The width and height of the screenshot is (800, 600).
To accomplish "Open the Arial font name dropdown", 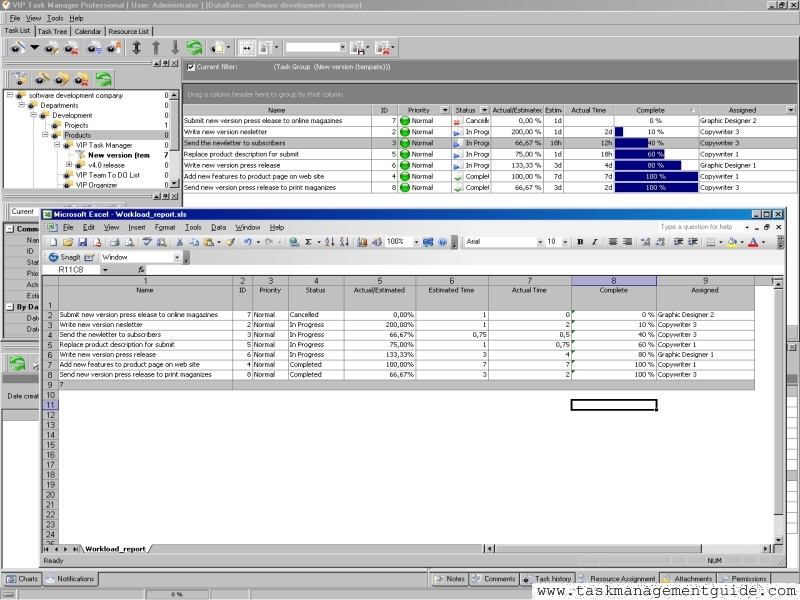I will pyautogui.click(x=540, y=242).
